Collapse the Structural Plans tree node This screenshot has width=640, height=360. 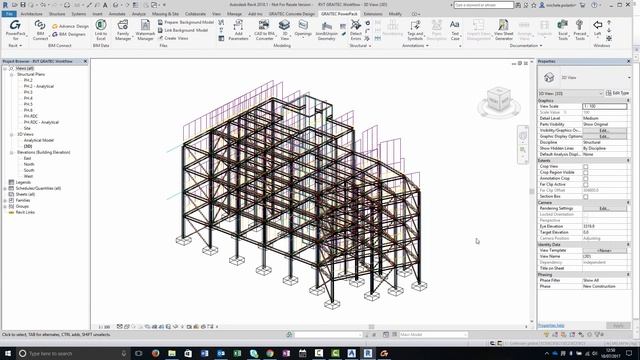11,74
